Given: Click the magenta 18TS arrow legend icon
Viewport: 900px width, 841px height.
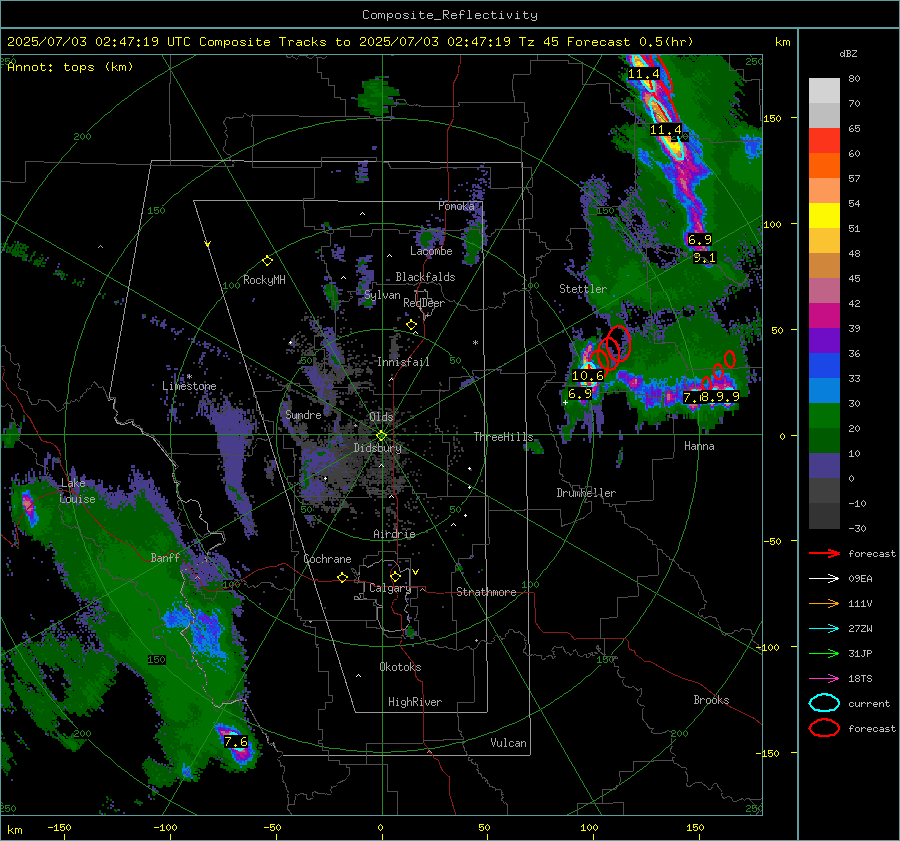Looking at the screenshot, I should tap(824, 679).
